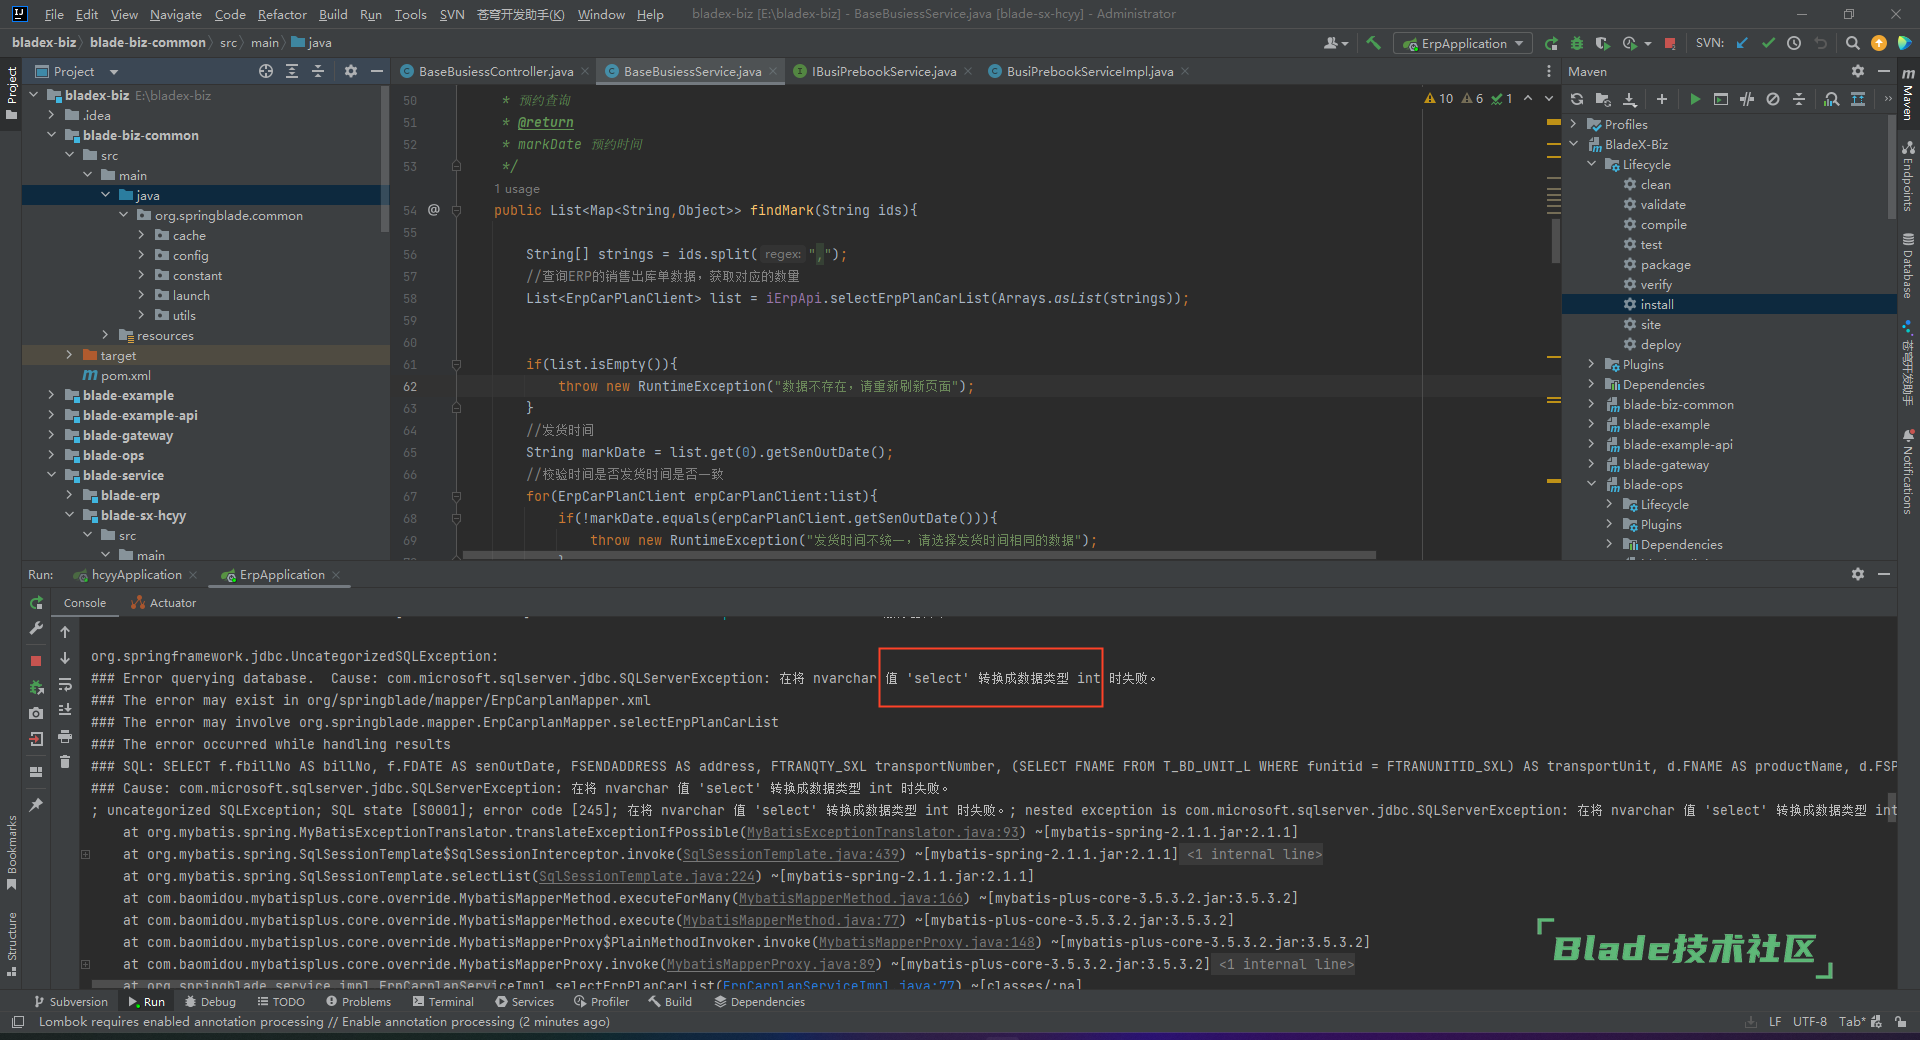
Task: Open MybatisMapperProxy.java:148 stack link
Action: click(x=927, y=942)
